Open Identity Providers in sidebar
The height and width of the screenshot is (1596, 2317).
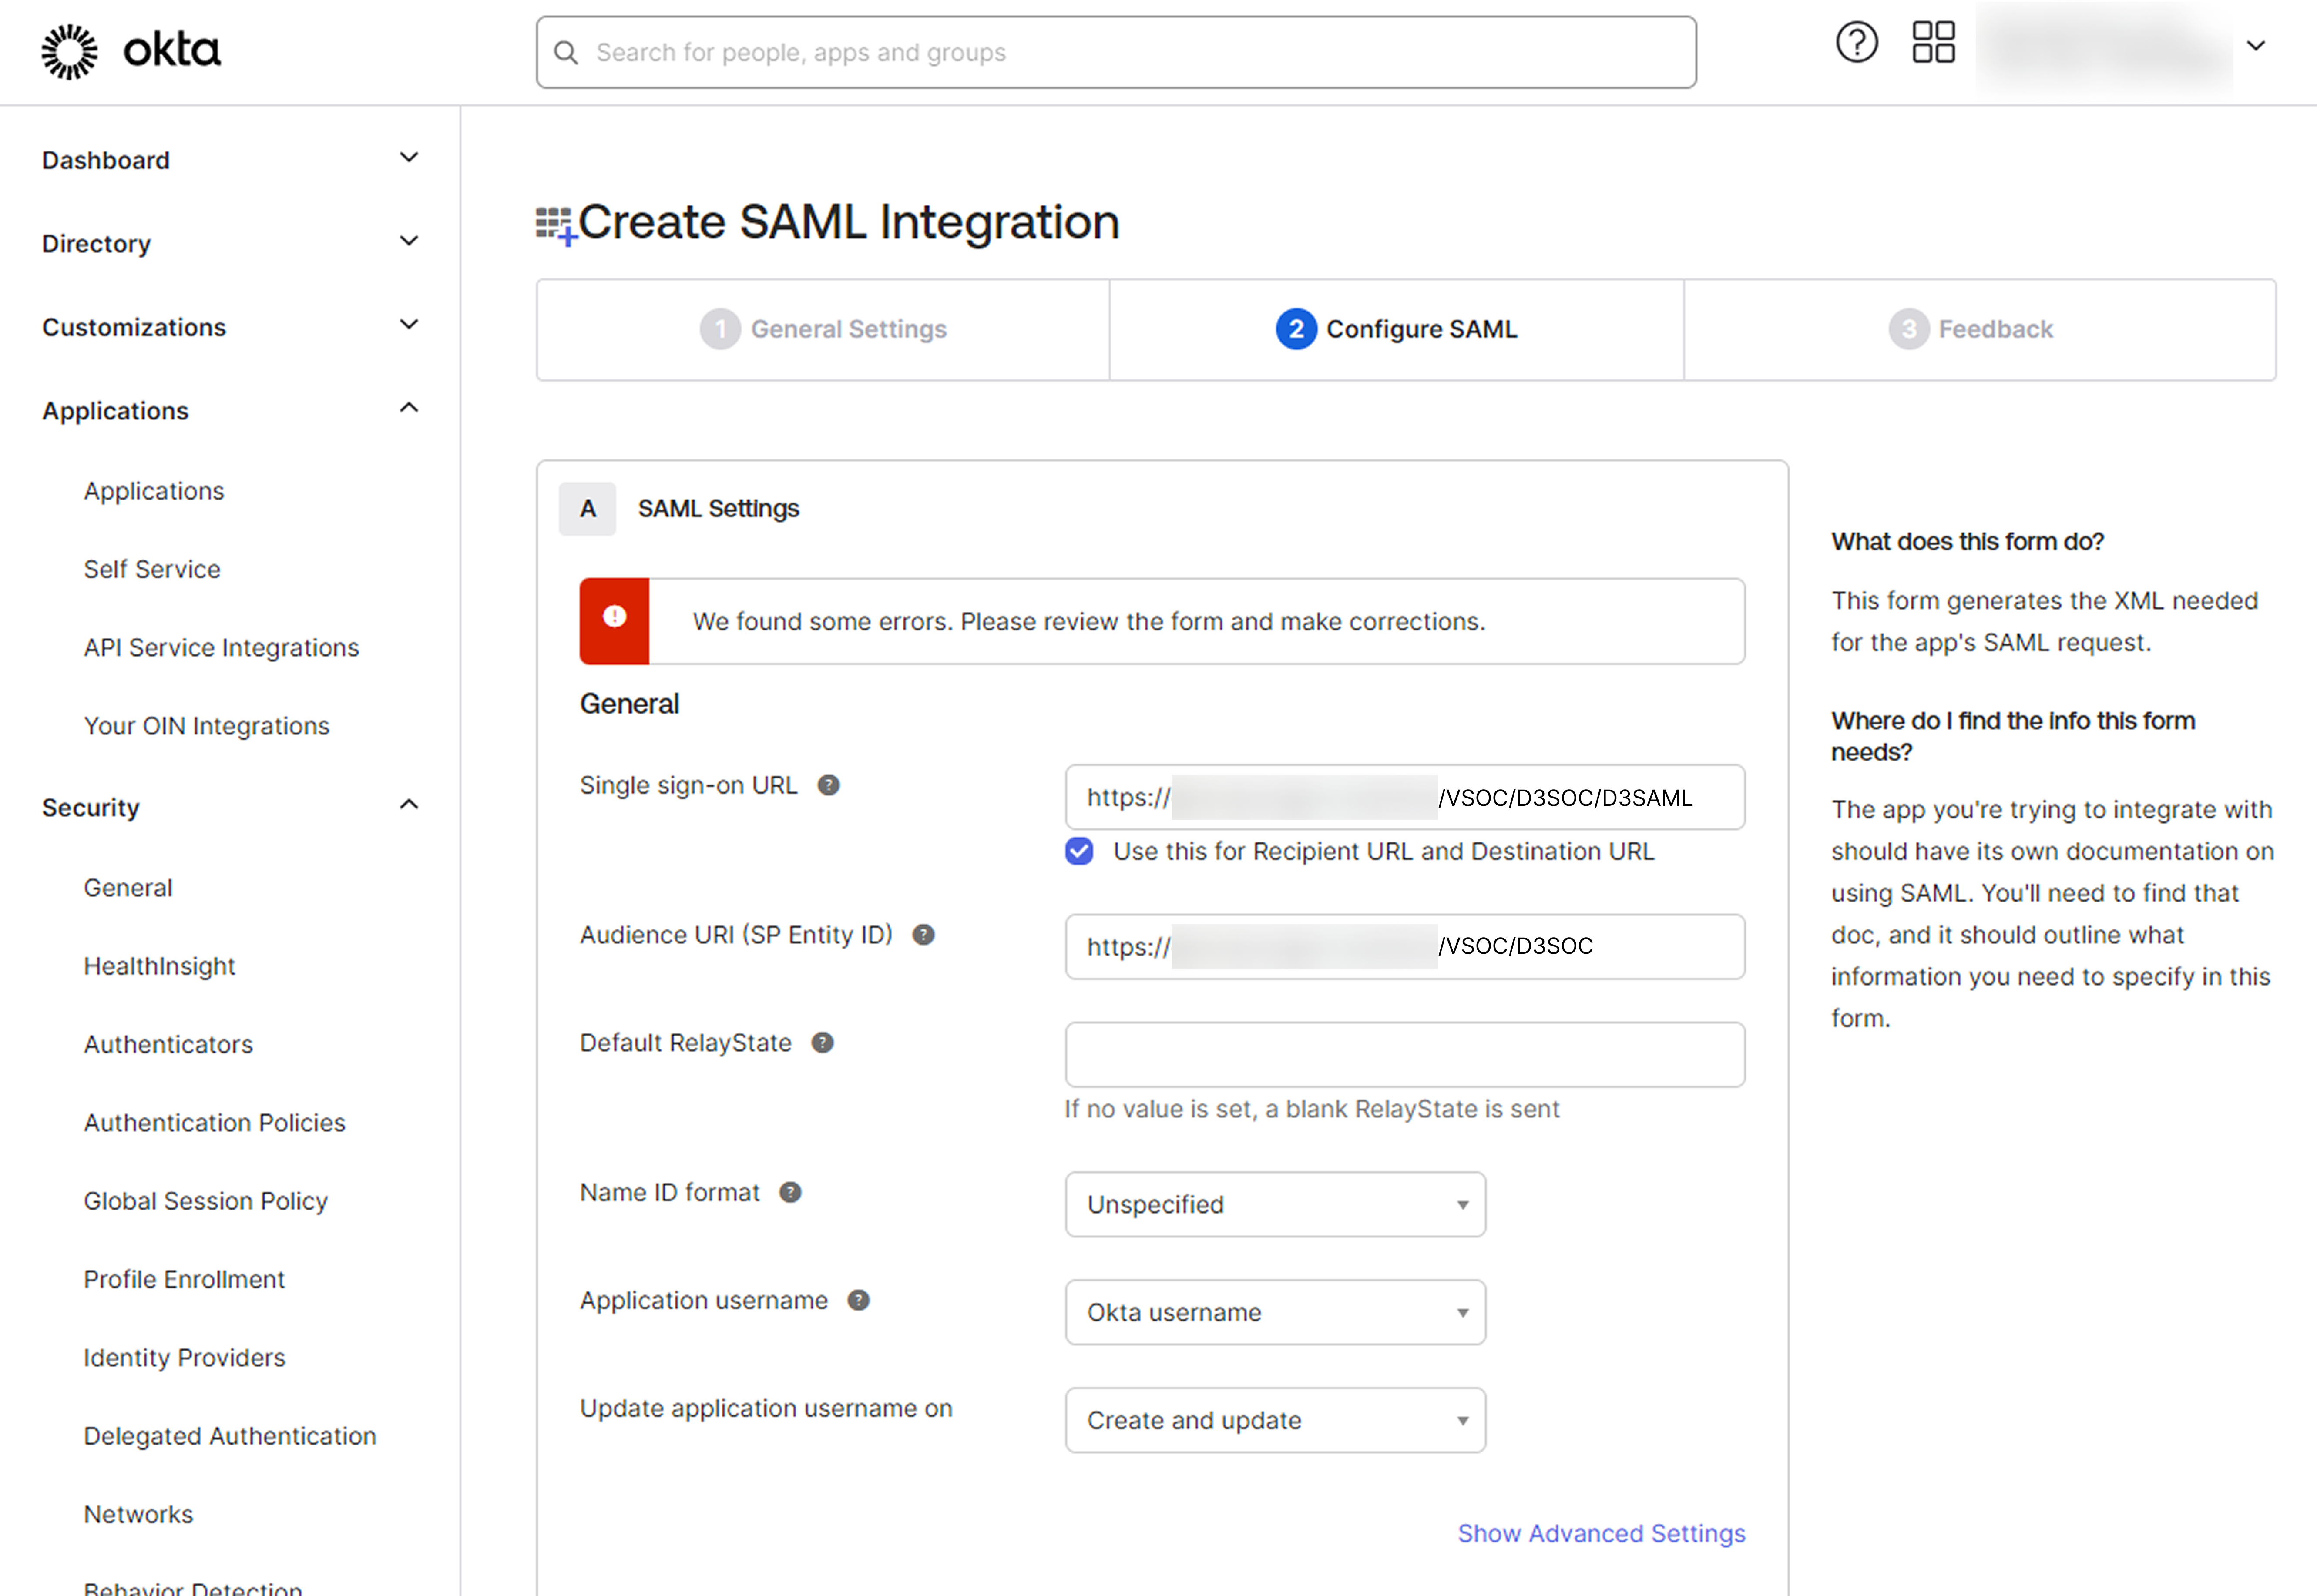click(x=184, y=1358)
